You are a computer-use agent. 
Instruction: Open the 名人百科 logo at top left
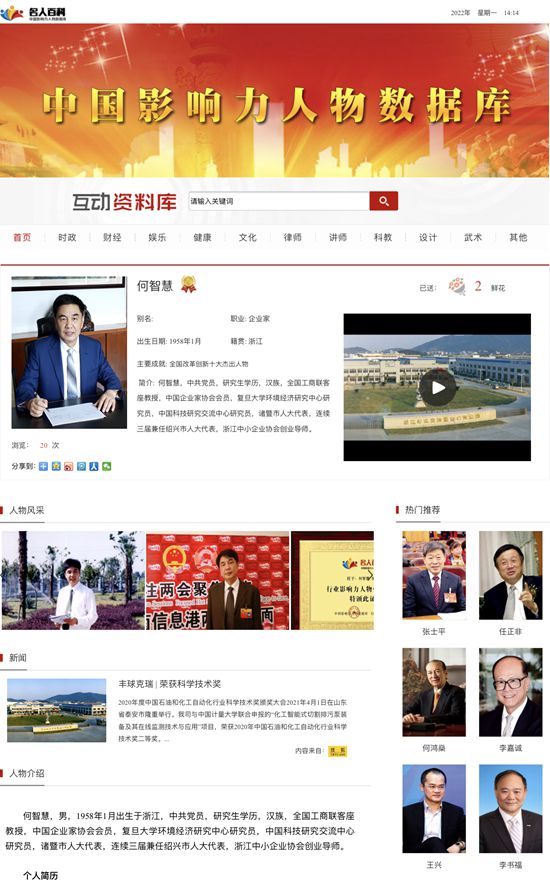coord(34,12)
